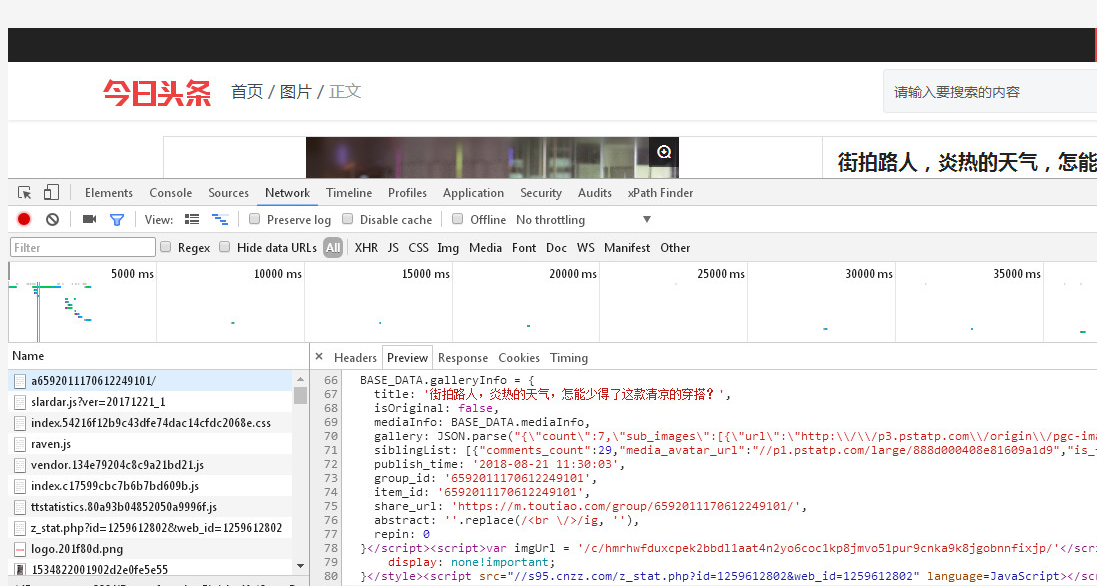Image resolution: width=1097 pixels, height=586 pixels.
Task: Open the Timeline tab
Action: pos(349,193)
